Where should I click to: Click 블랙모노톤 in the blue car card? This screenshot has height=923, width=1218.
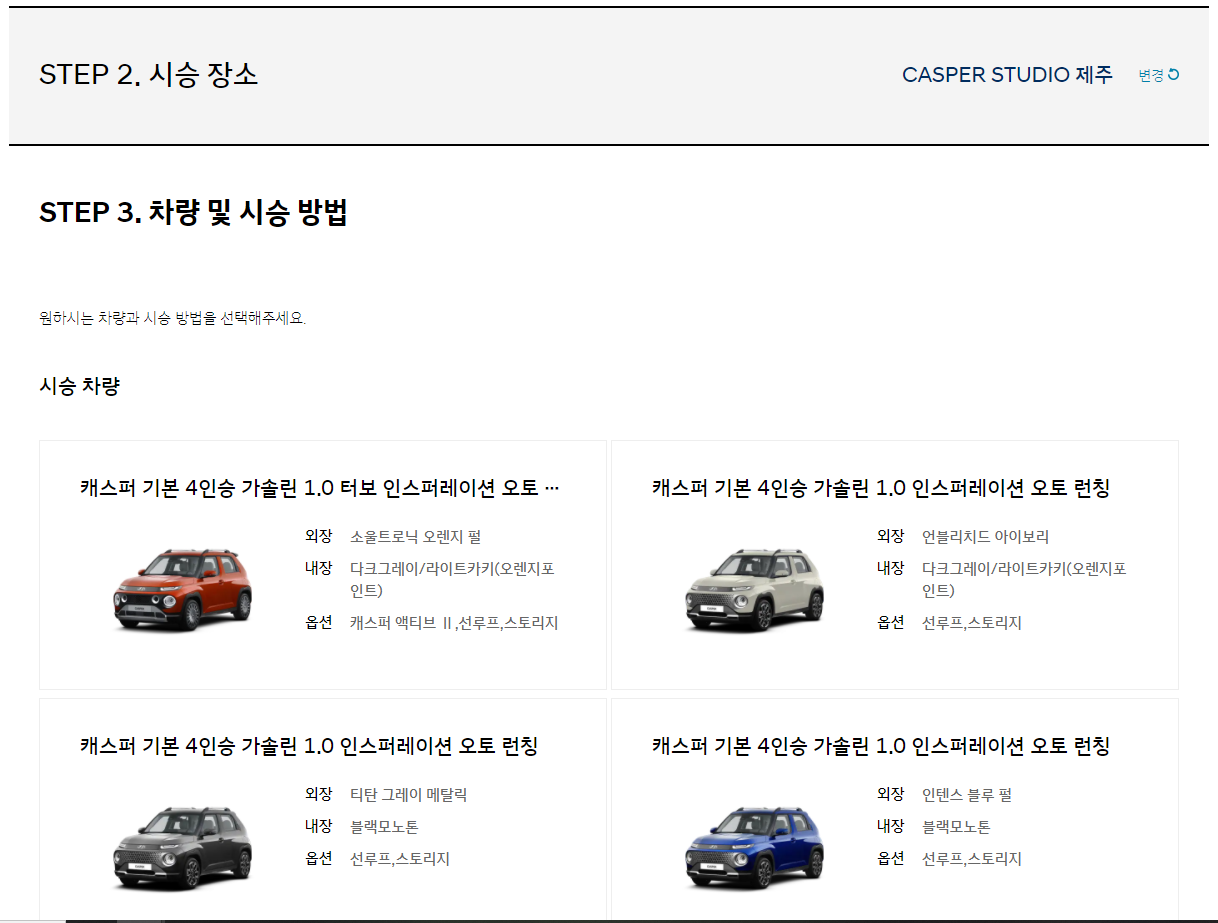[x=956, y=827]
